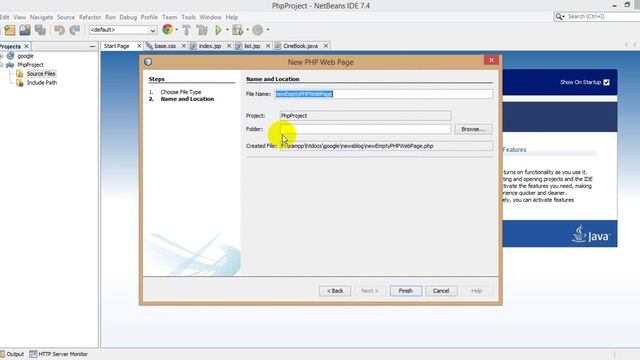This screenshot has width=640, height=360.
Task: Open the Navigate menu
Action: coord(41,17)
